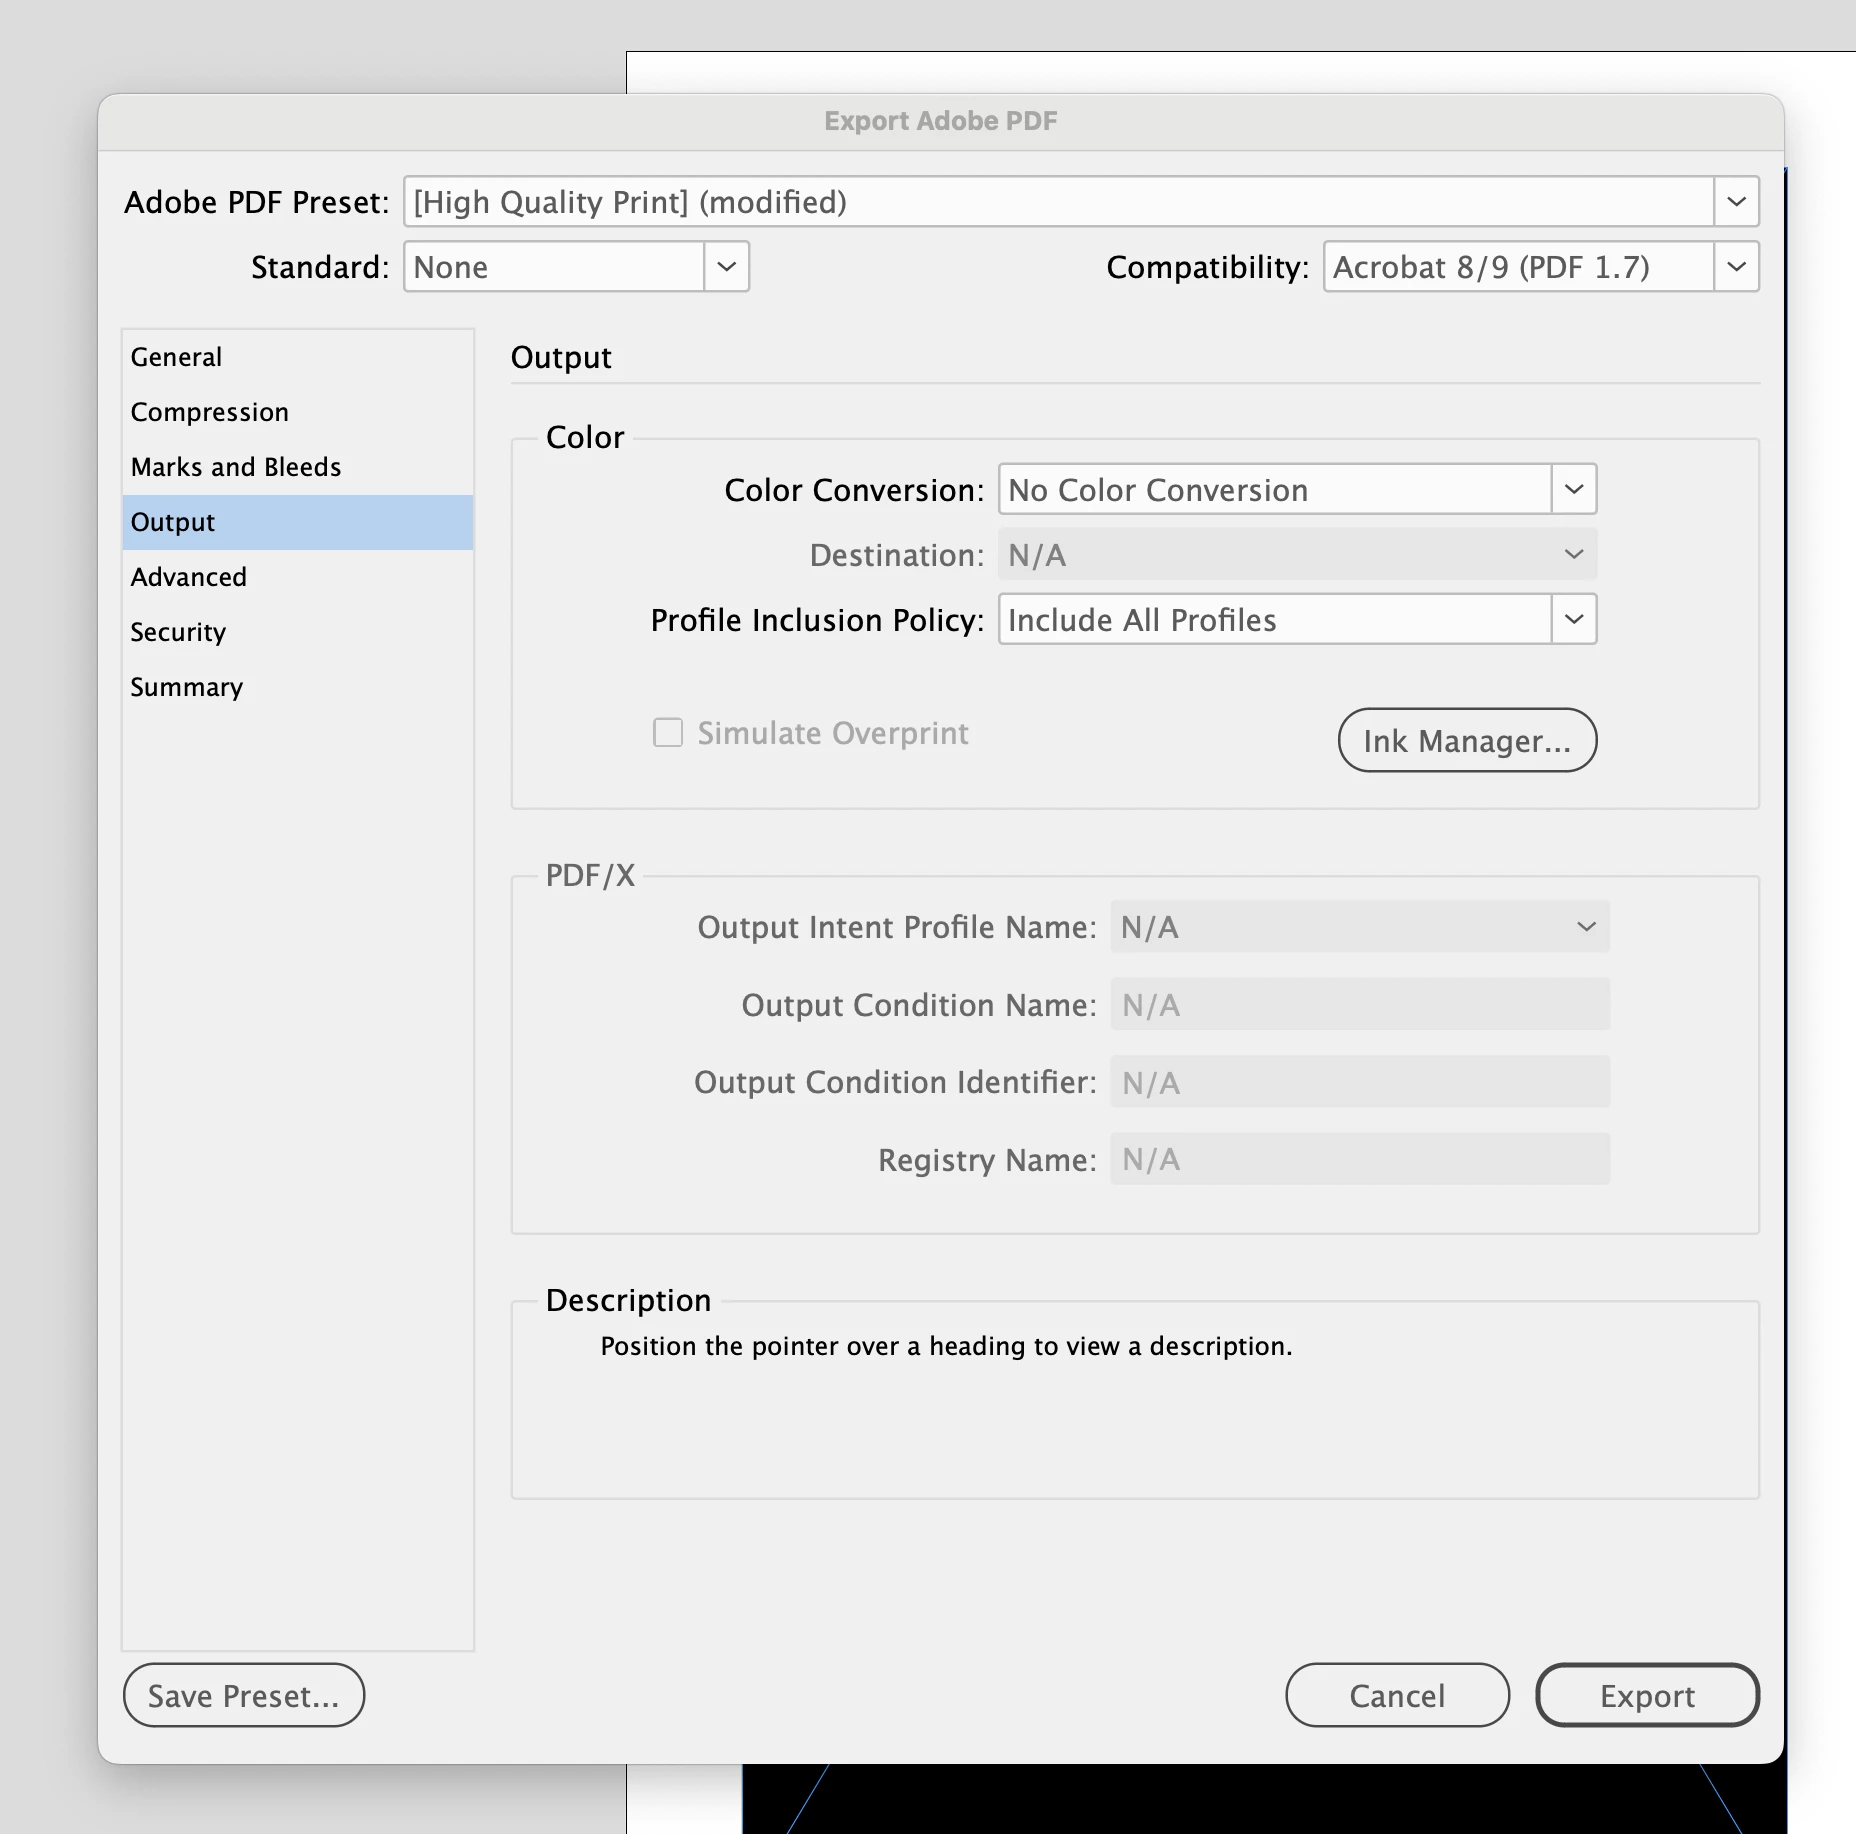This screenshot has width=1856, height=1834.
Task: Click the Output Condition Identifier field
Action: pos(1360,1082)
